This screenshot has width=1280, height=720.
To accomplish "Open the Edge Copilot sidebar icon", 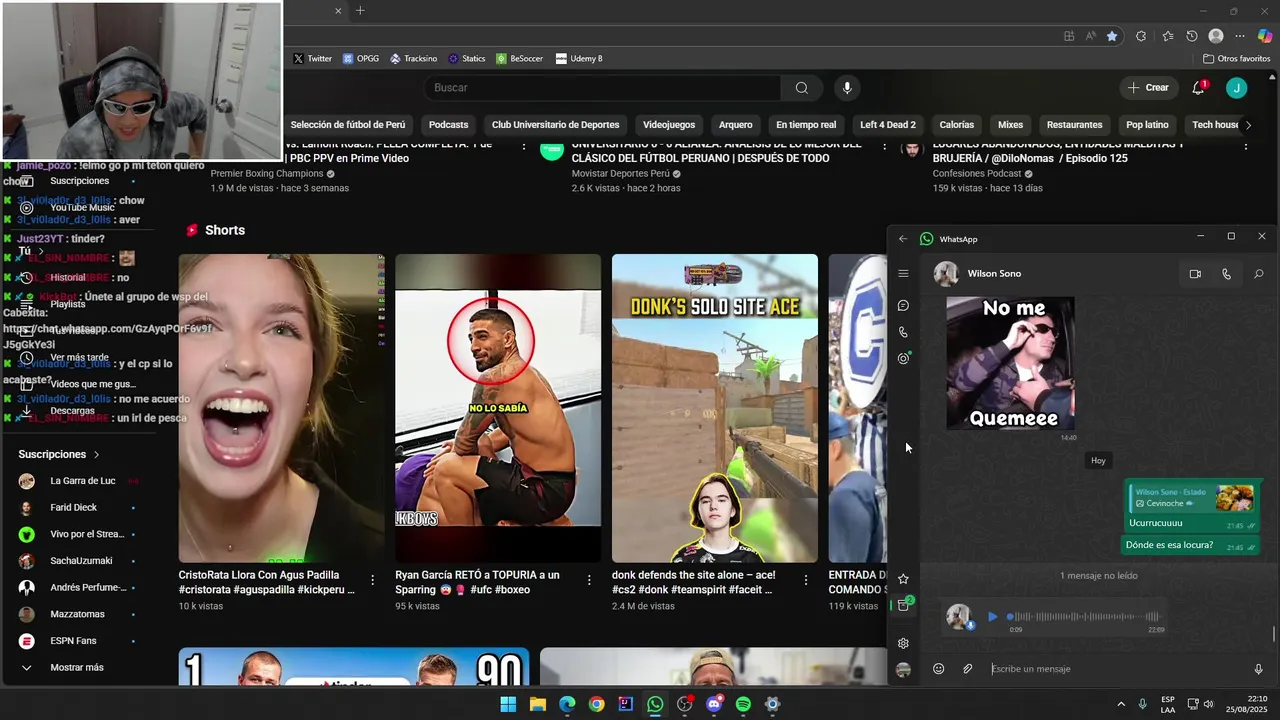I will point(1265,36).
